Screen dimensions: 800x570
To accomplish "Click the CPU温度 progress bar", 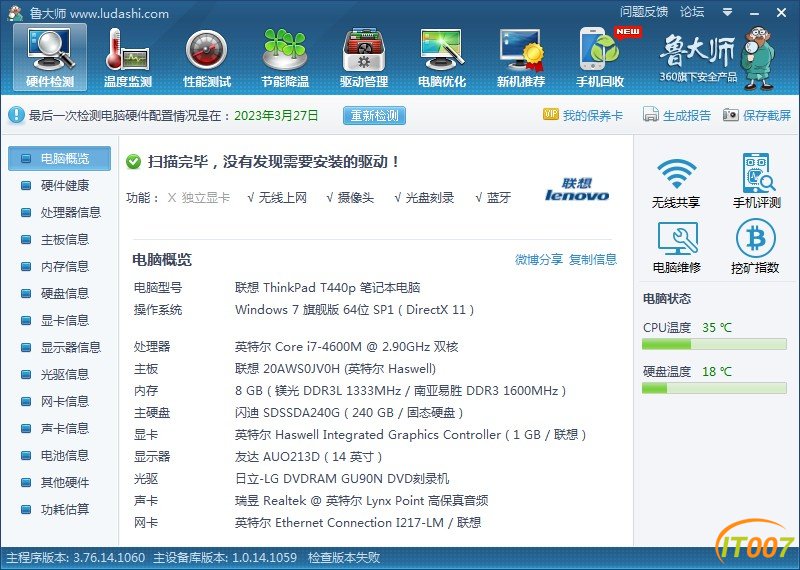I will [714, 344].
